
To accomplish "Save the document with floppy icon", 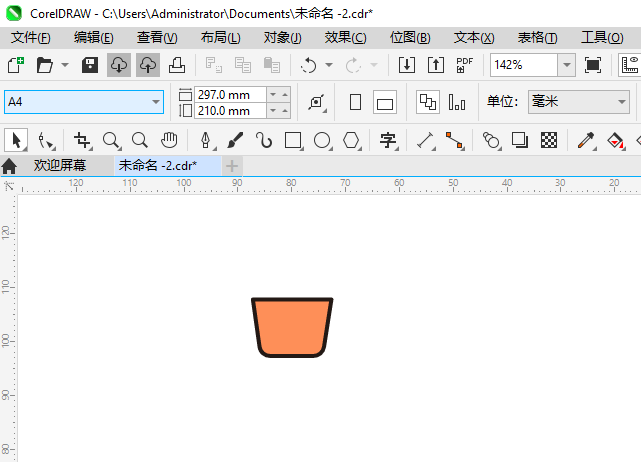I will tap(90, 65).
